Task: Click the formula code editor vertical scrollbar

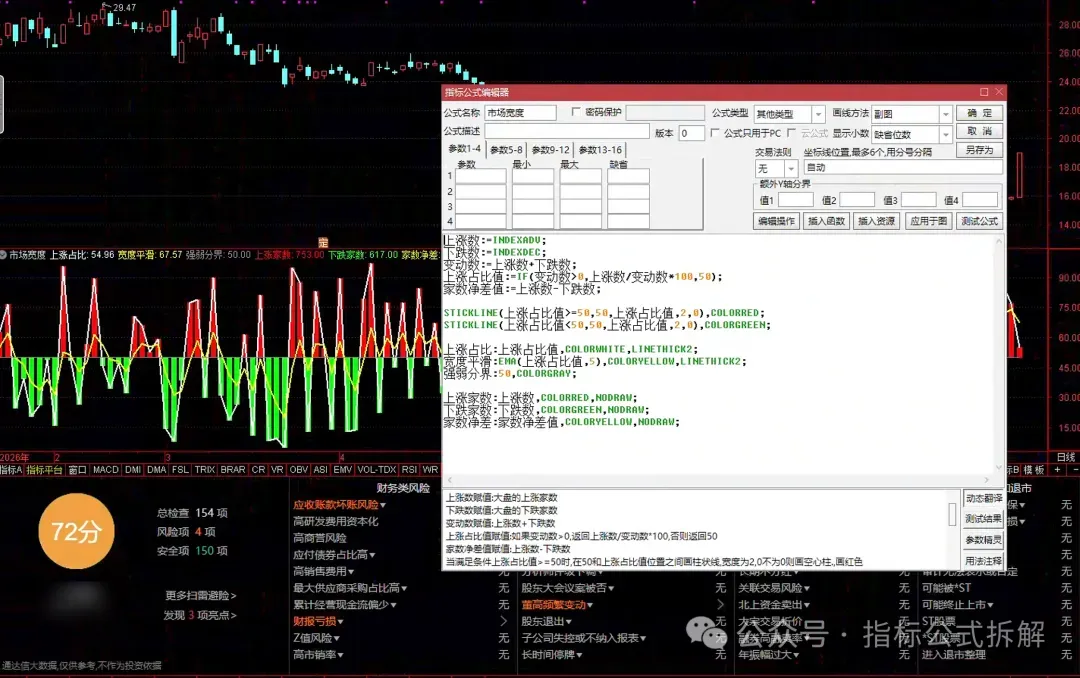Action: [999, 355]
